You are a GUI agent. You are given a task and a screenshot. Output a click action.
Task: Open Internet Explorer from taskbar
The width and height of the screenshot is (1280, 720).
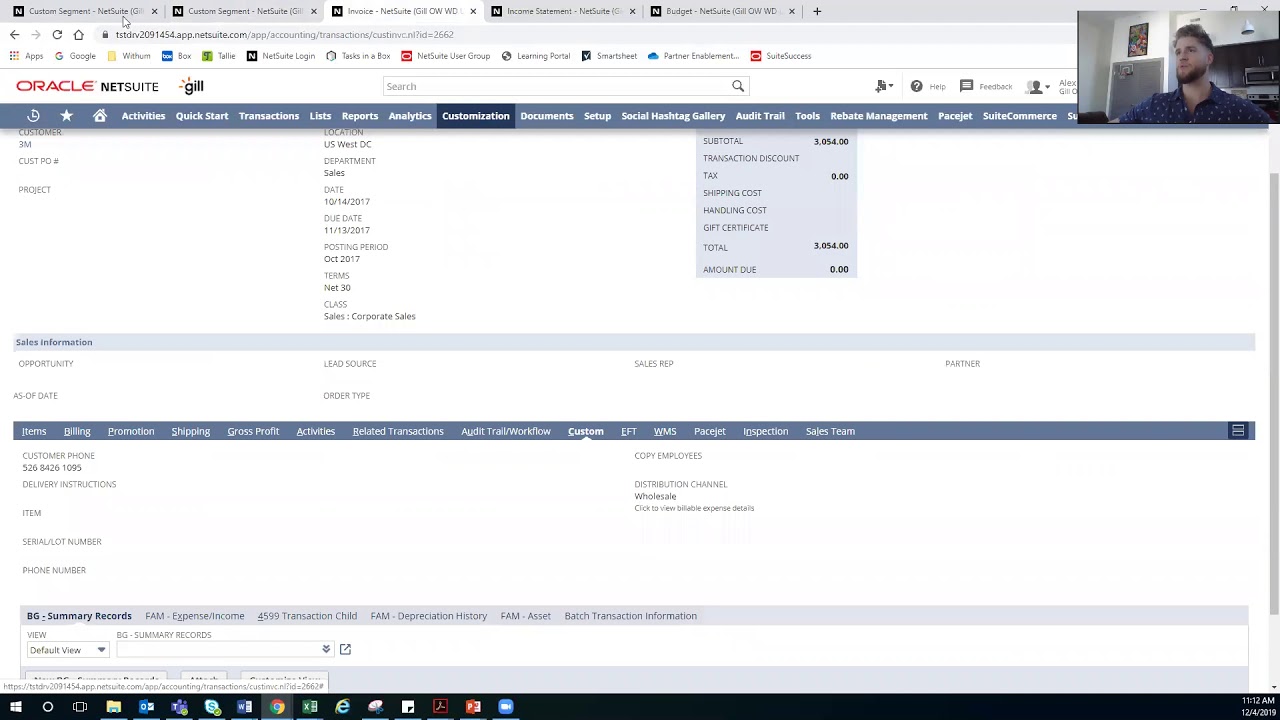tap(342, 707)
